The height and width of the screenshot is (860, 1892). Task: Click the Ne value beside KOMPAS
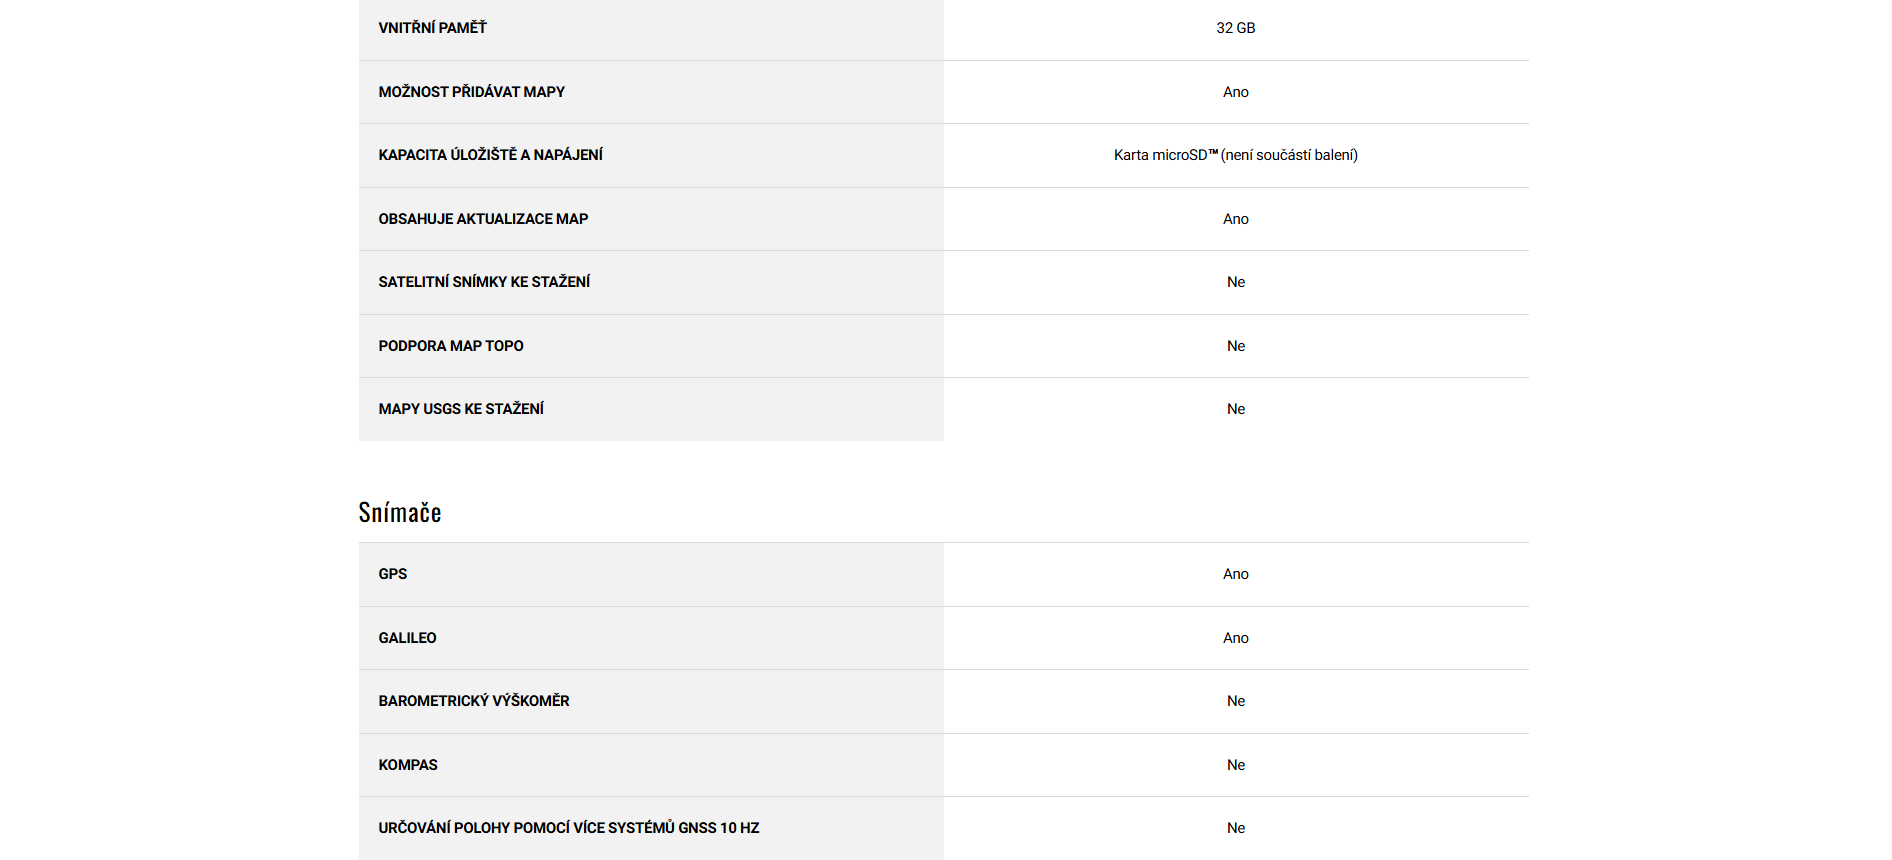point(1235,765)
